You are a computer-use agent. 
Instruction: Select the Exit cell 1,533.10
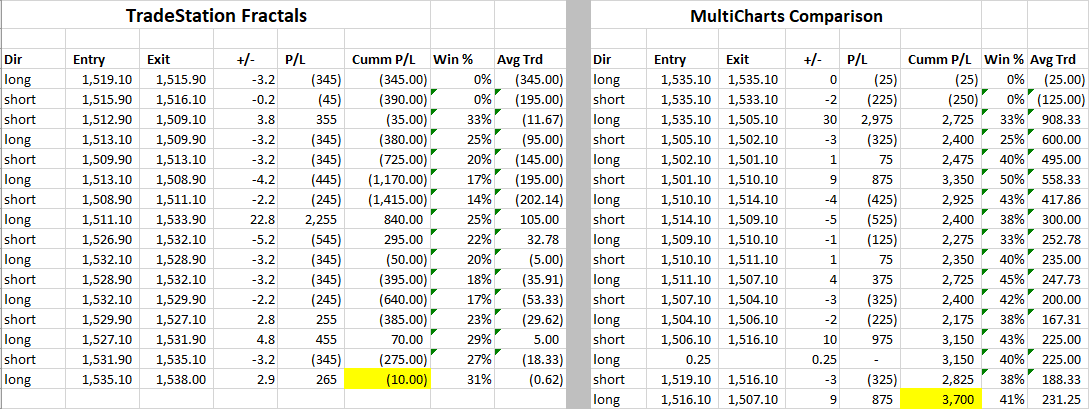[754, 99]
